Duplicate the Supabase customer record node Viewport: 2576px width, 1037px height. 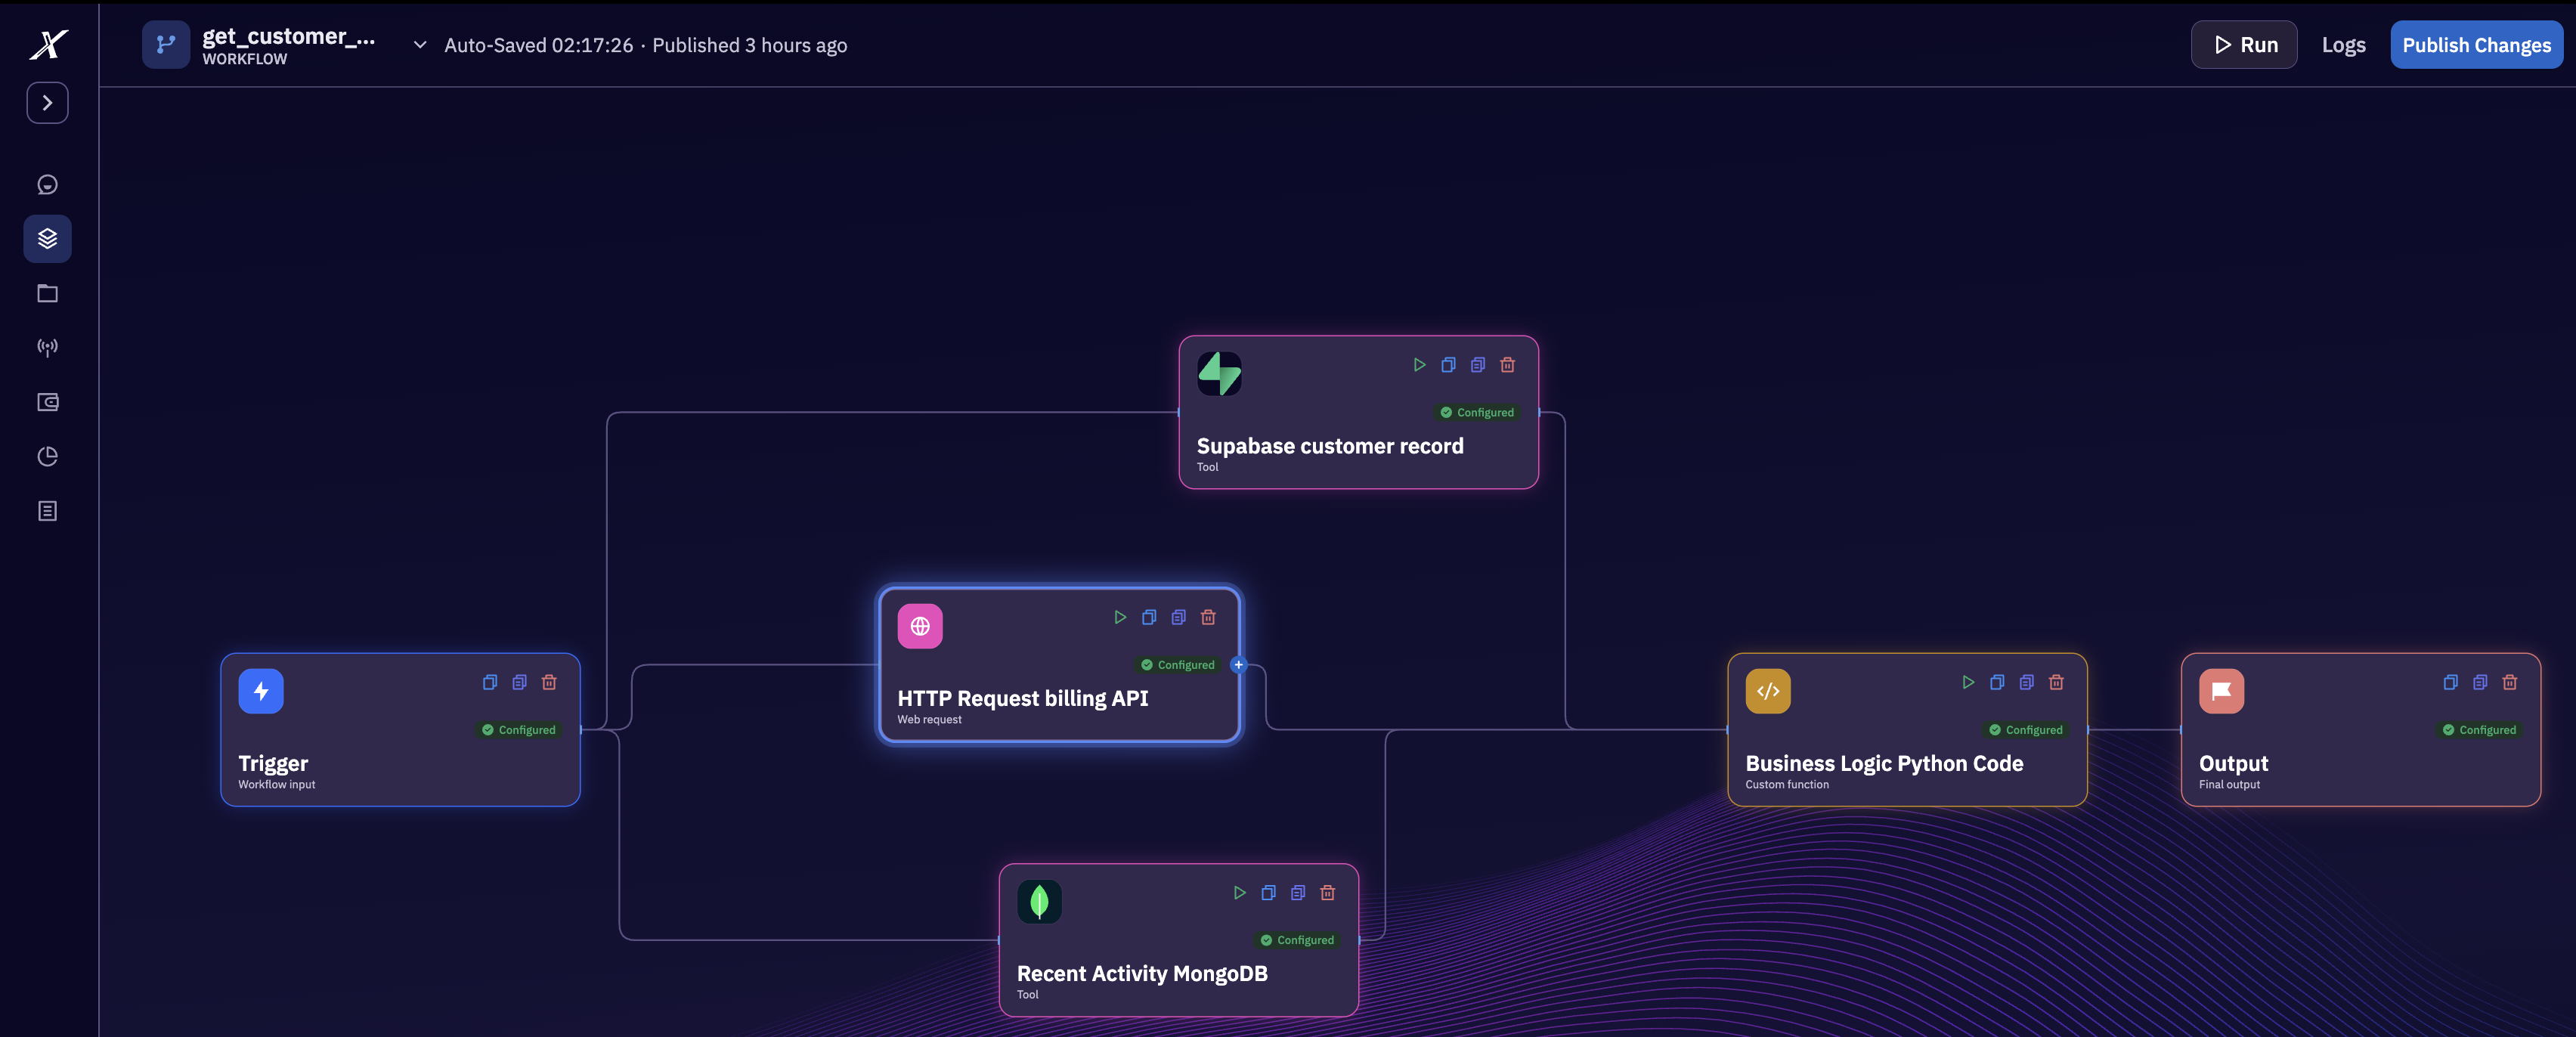(1478, 365)
